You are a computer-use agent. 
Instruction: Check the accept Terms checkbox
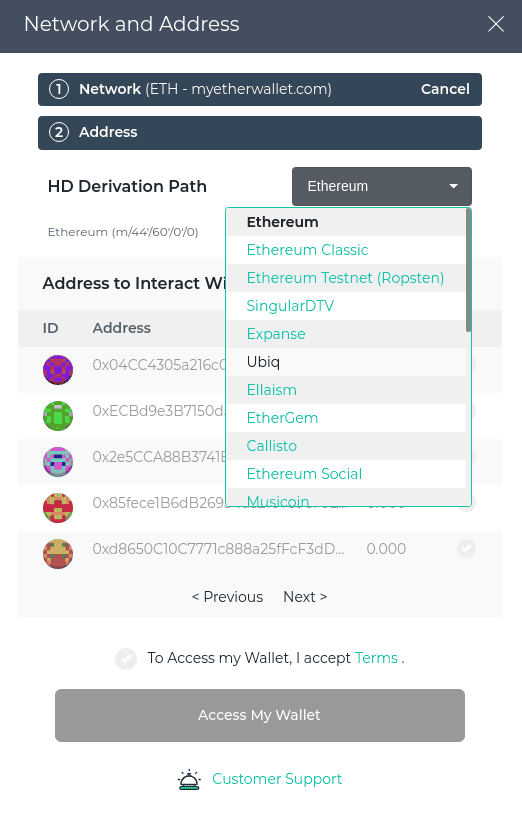click(x=126, y=658)
